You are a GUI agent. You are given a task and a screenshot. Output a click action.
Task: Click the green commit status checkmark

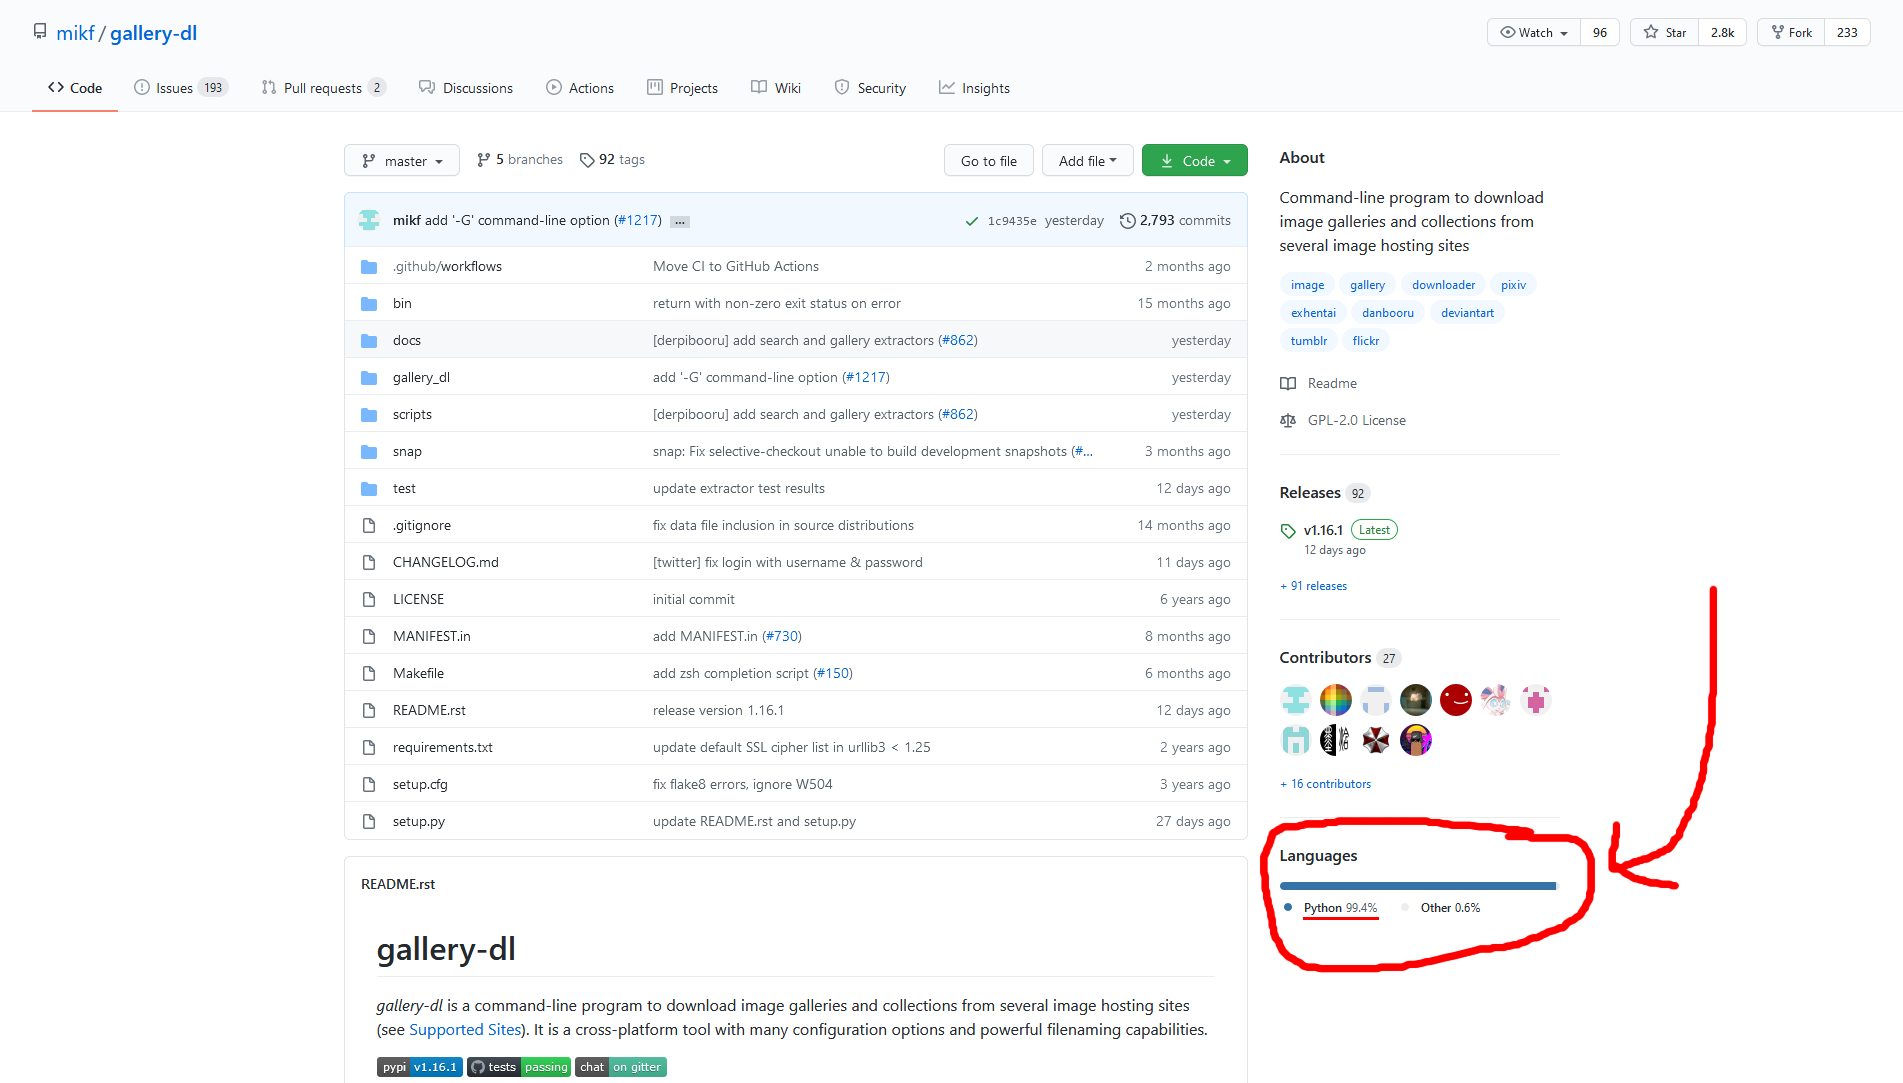click(971, 221)
